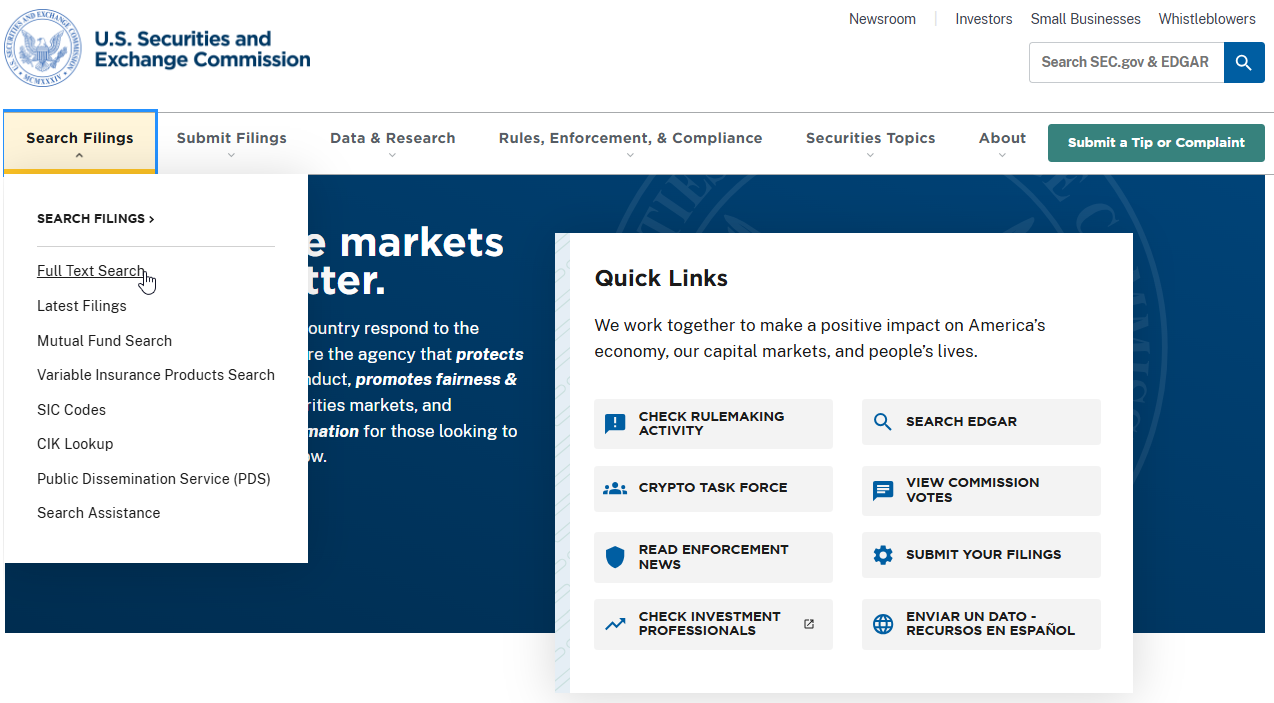1274x703 pixels.
Task: Click the Crypto Task Force people icon
Action: click(x=614, y=488)
